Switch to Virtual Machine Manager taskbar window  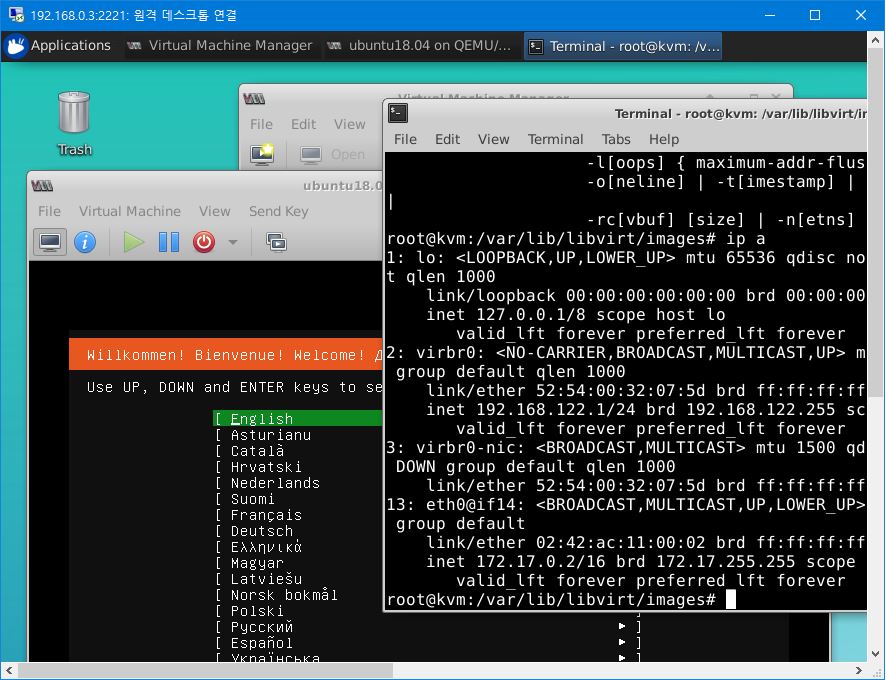tap(220, 46)
